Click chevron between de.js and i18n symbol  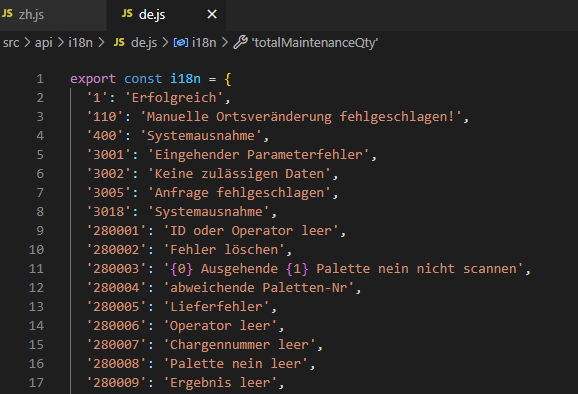[x=166, y=43]
